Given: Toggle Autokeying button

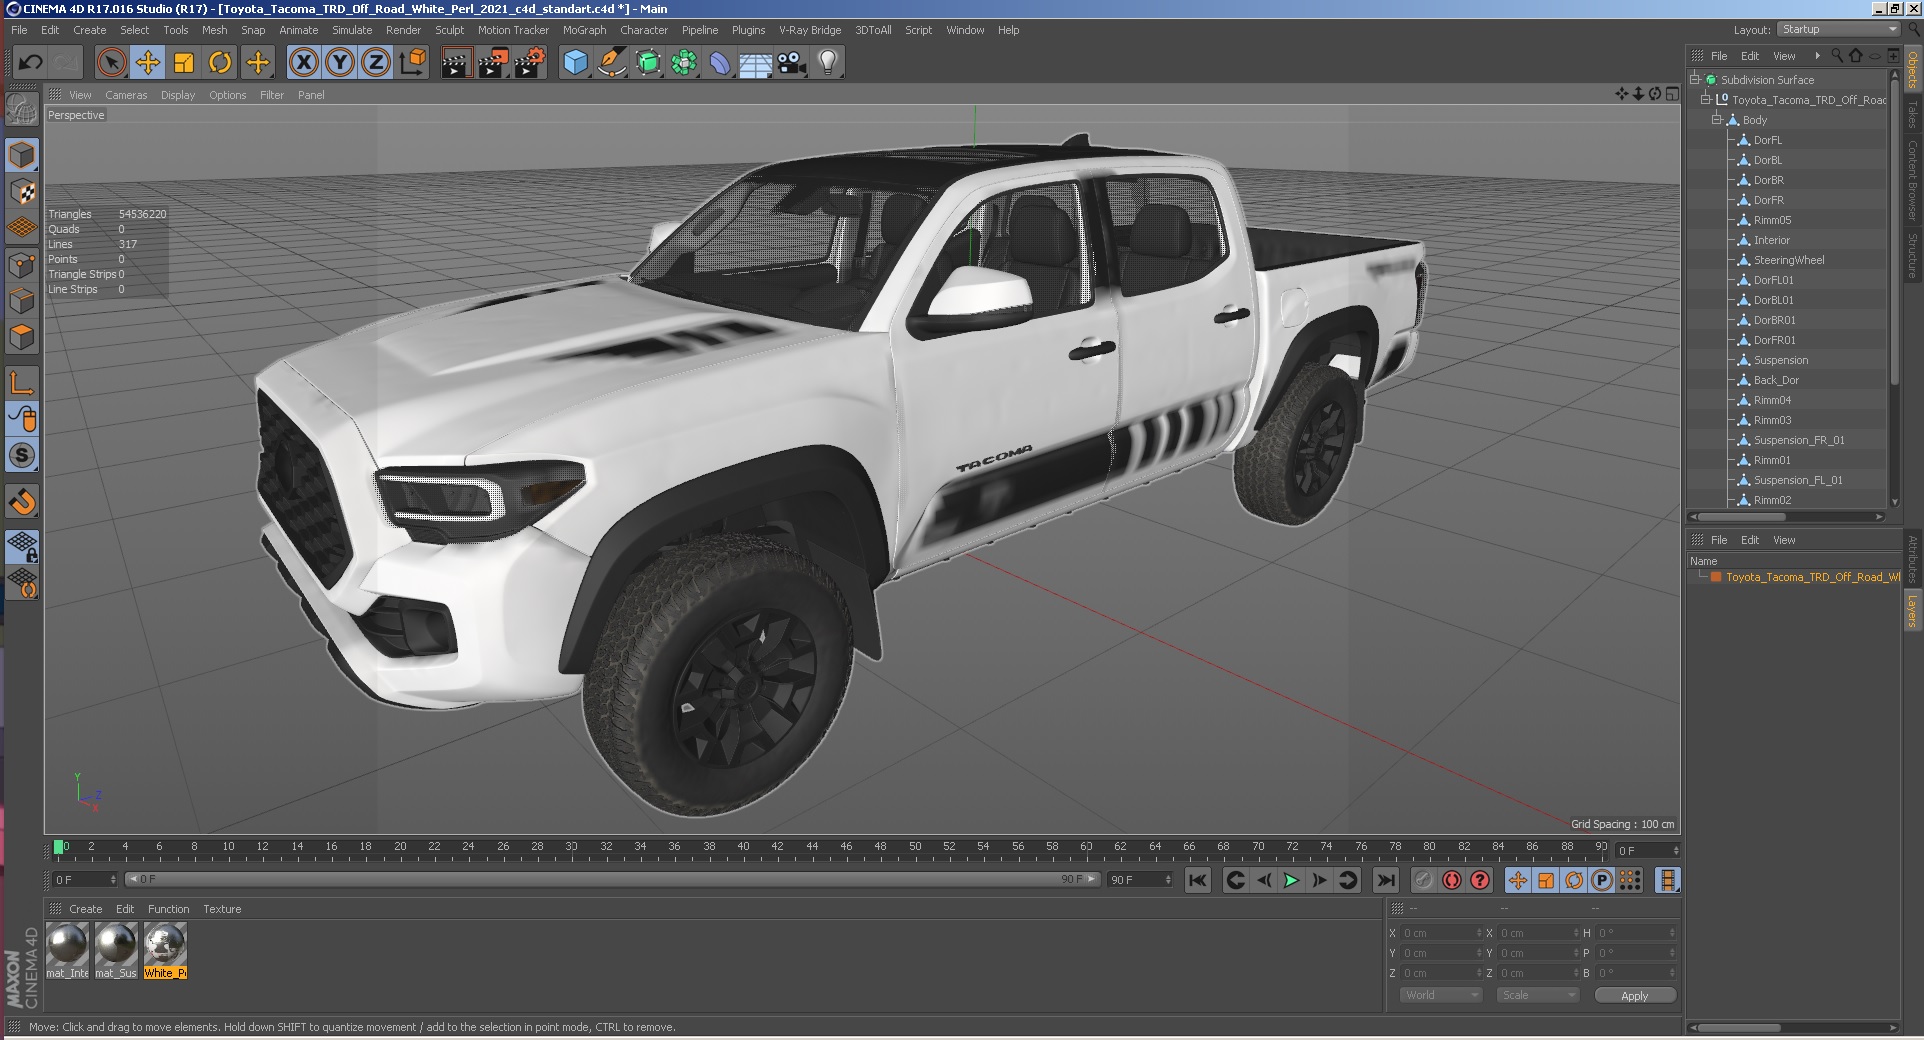Looking at the screenshot, I should tap(1452, 880).
